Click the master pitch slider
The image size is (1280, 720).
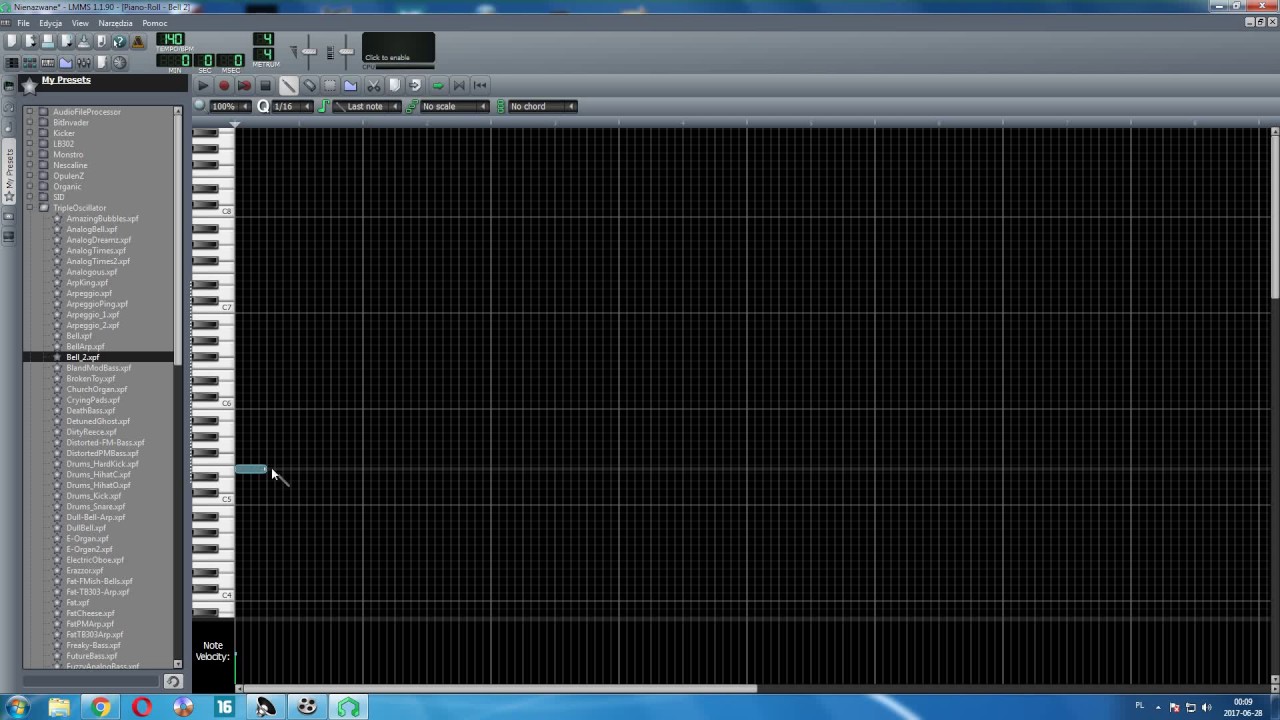pos(346,51)
